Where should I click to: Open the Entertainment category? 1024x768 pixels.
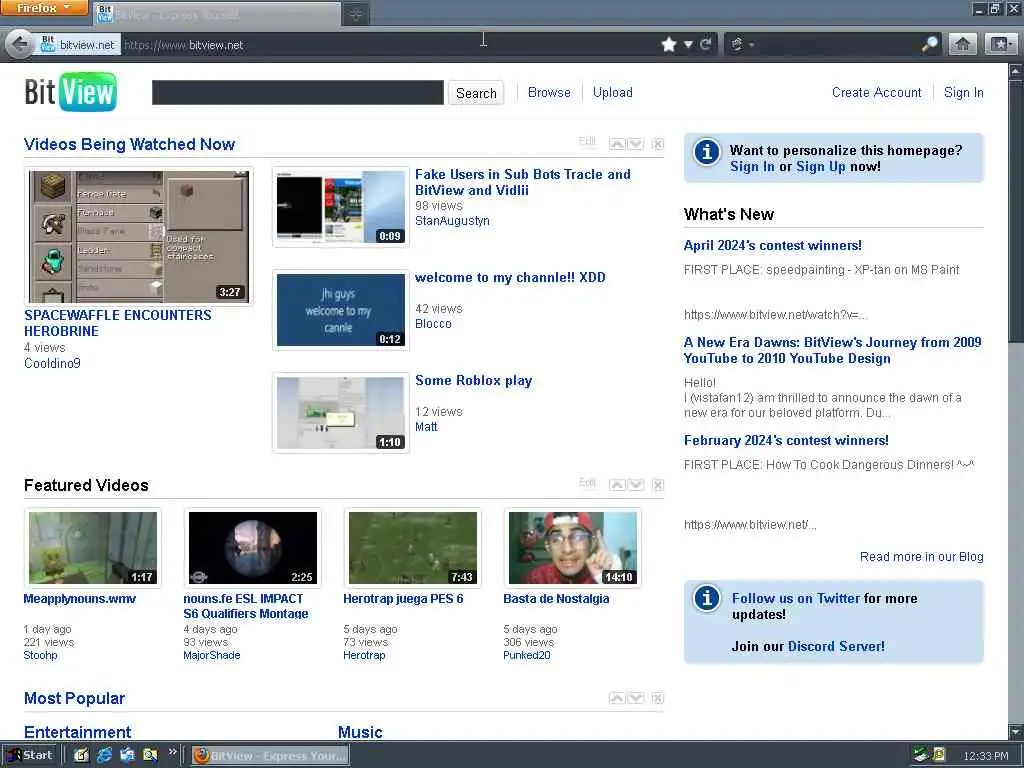pos(78,732)
